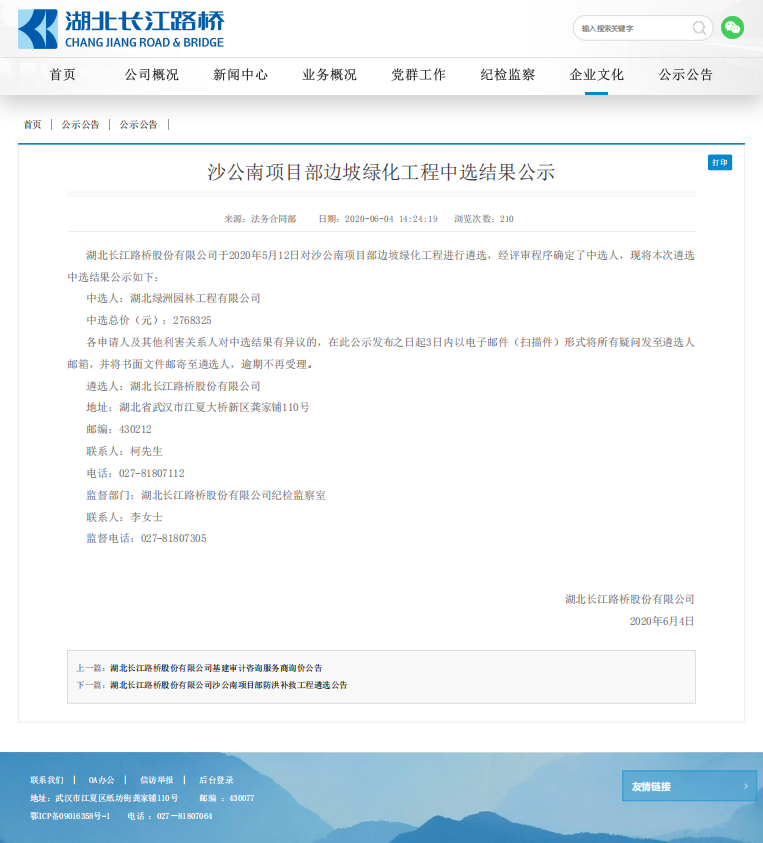Click 联系我们 in the footer
The width and height of the screenshot is (763, 843).
point(47,780)
